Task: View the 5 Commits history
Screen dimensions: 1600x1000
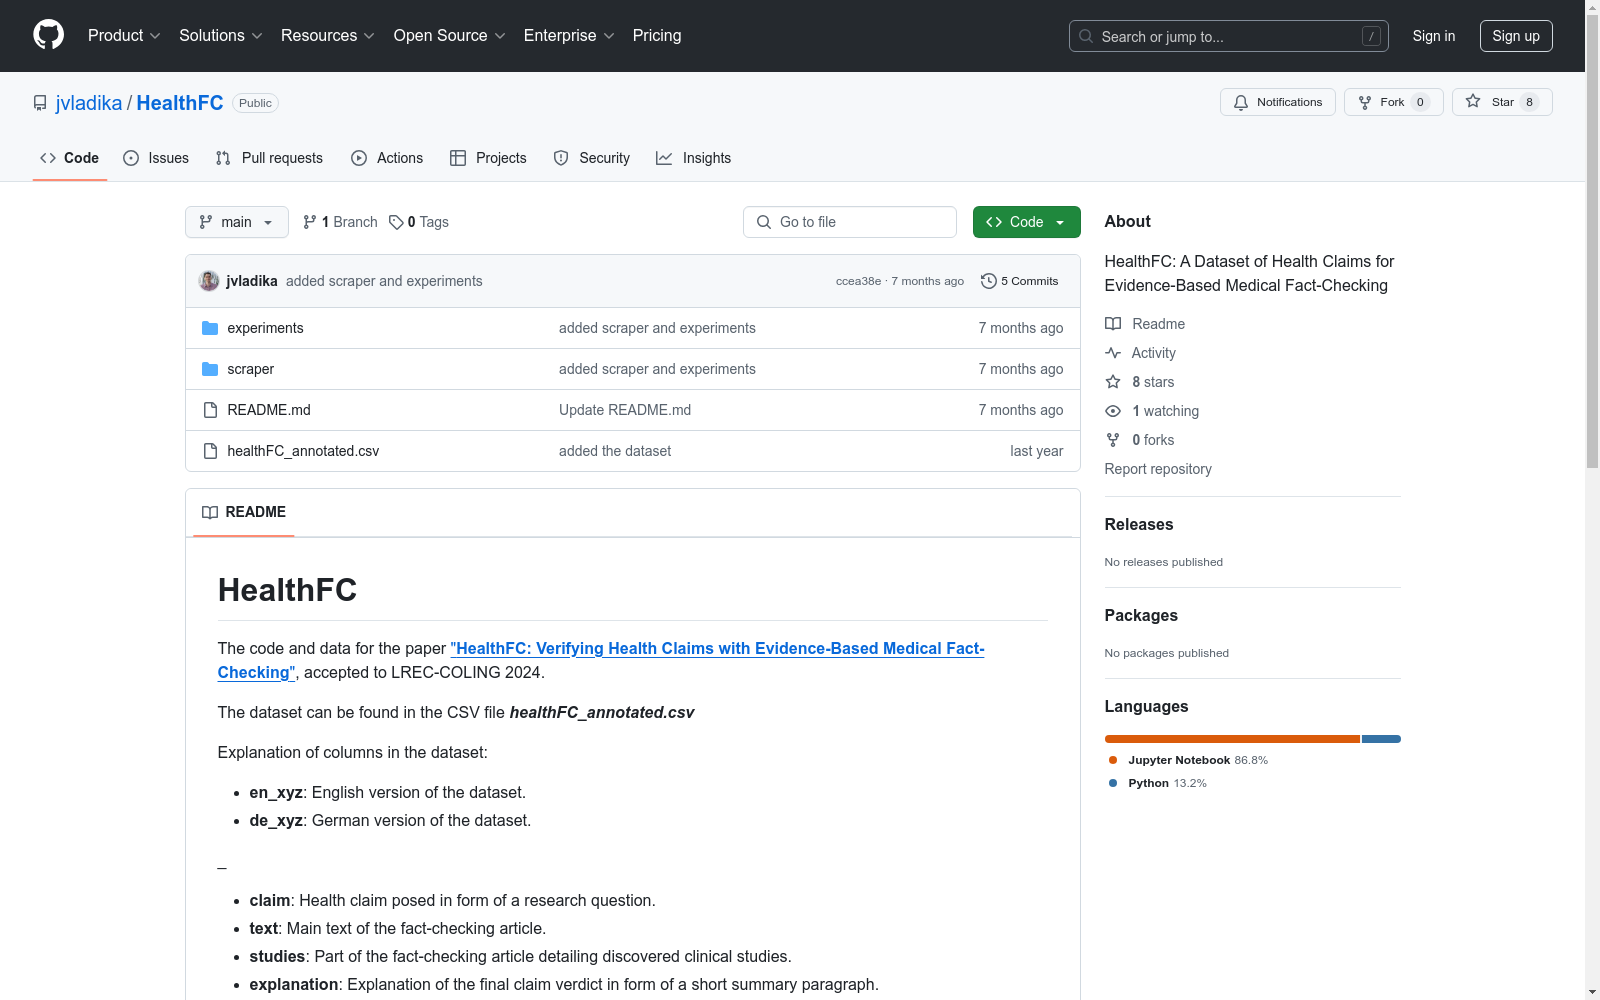Action: [1019, 281]
